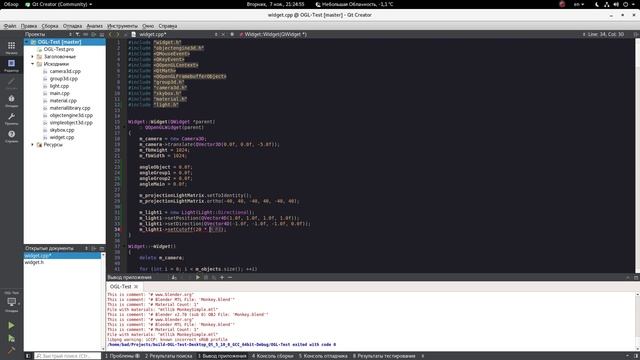
Task: Select skybox.cpp in the project tree
Action: pyautogui.click(x=62, y=130)
